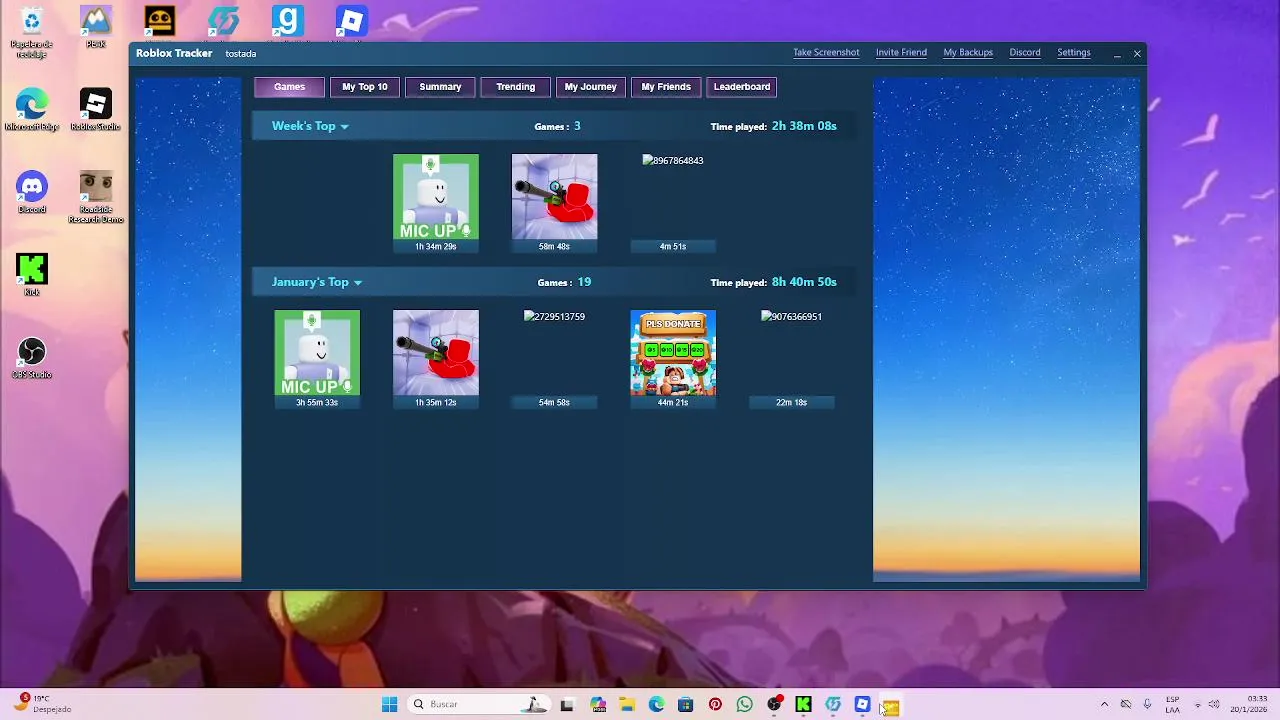This screenshot has width=1280, height=720.
Task: Open the Leaderboard tab
Action: (x=742, y=87)
